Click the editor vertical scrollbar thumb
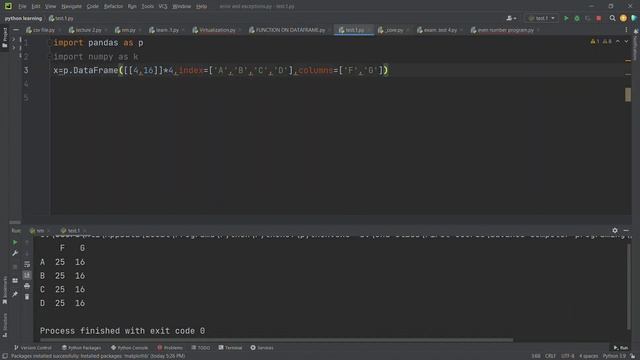This screenshot has height=360, width=640. coord(628,95)
